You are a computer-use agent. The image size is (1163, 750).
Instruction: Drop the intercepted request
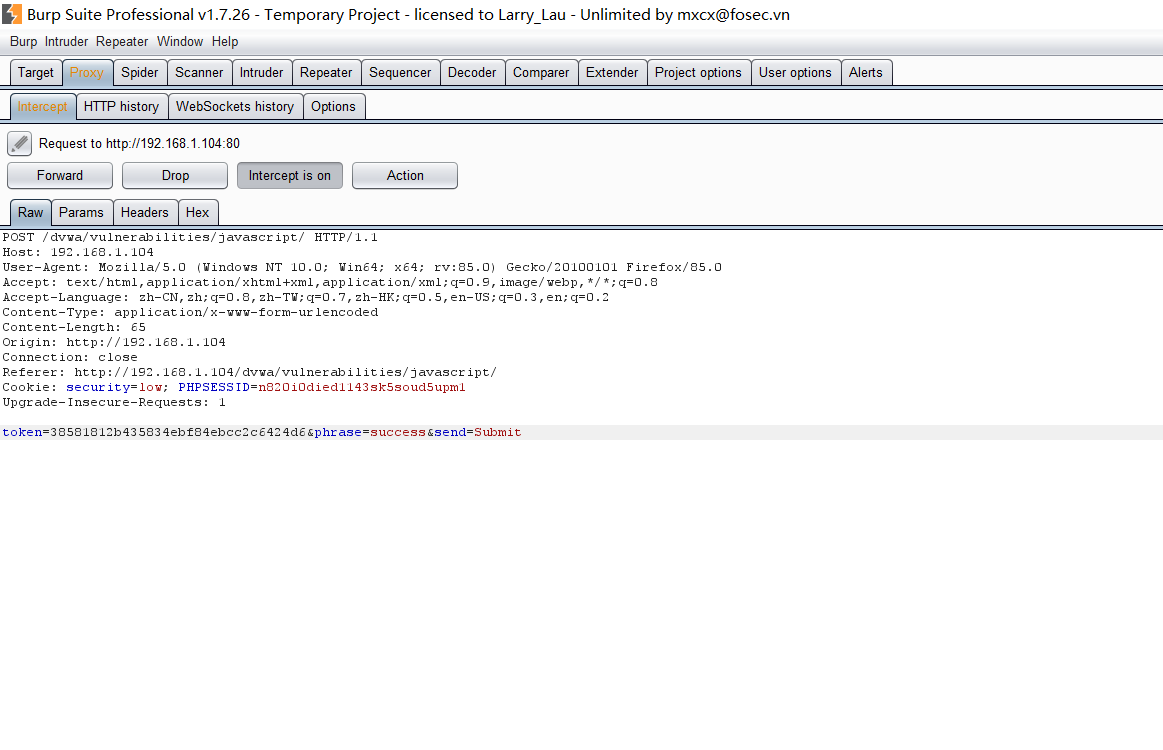(175, 175)
